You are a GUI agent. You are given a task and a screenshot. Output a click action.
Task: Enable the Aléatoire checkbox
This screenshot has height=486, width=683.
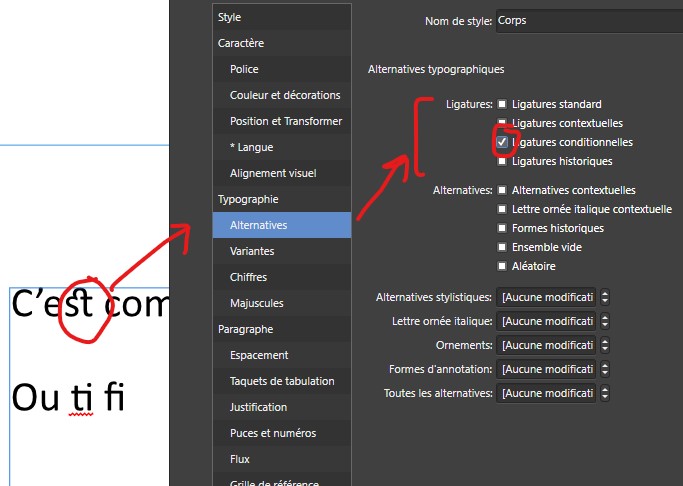coord(502,266)
